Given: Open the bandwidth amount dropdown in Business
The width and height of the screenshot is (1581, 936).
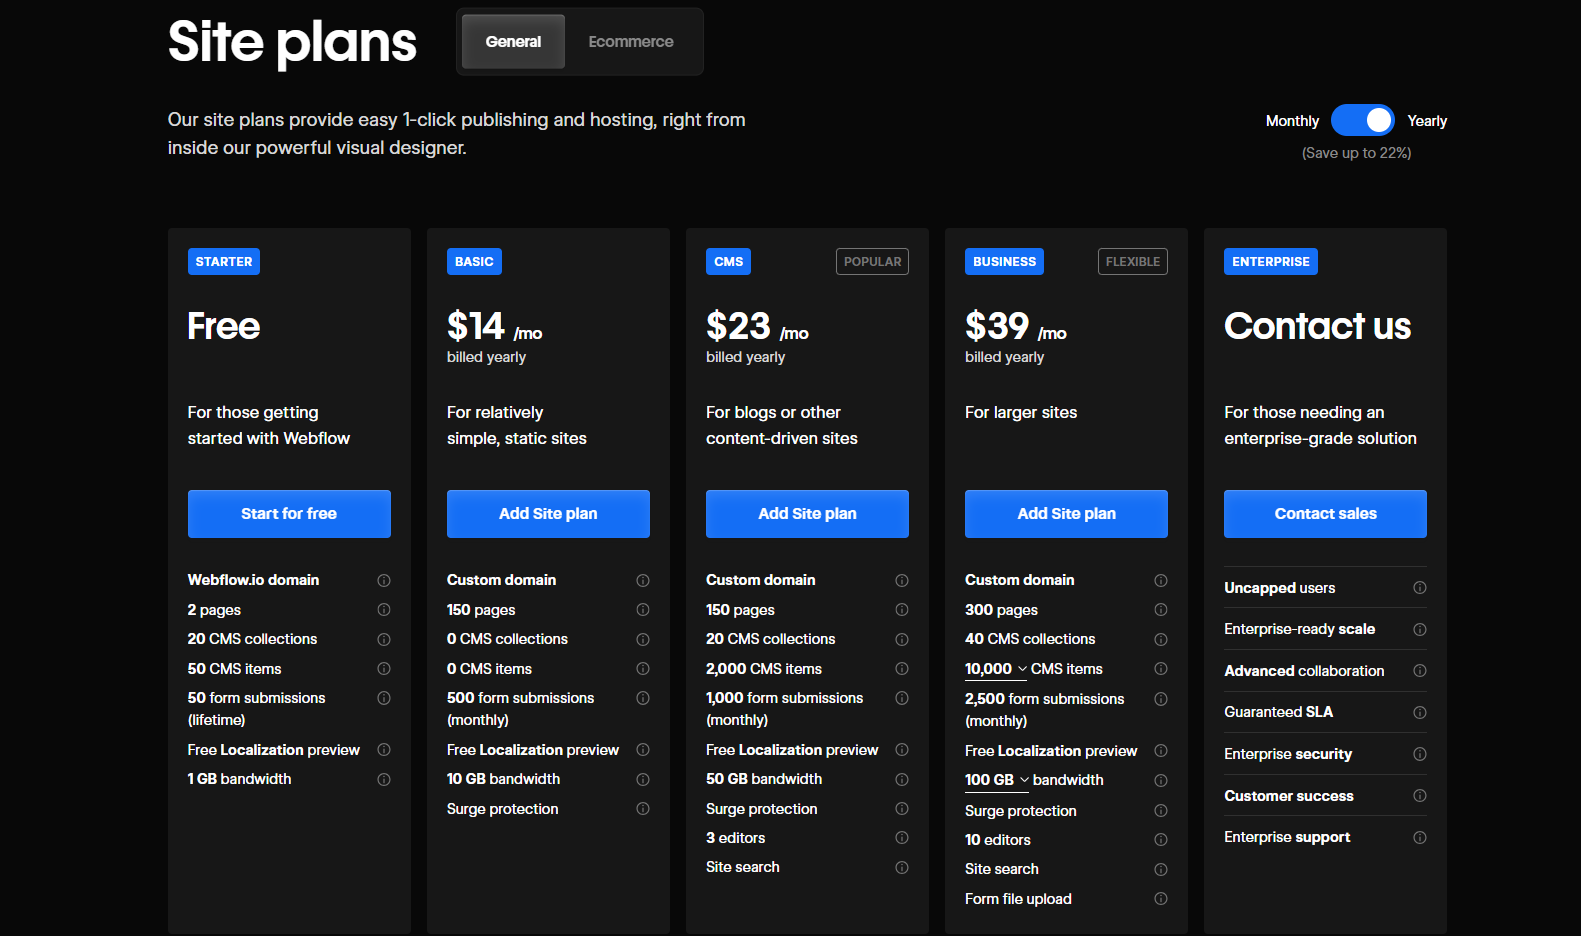Looking at the screenshot, I should (x=997, y=780).
